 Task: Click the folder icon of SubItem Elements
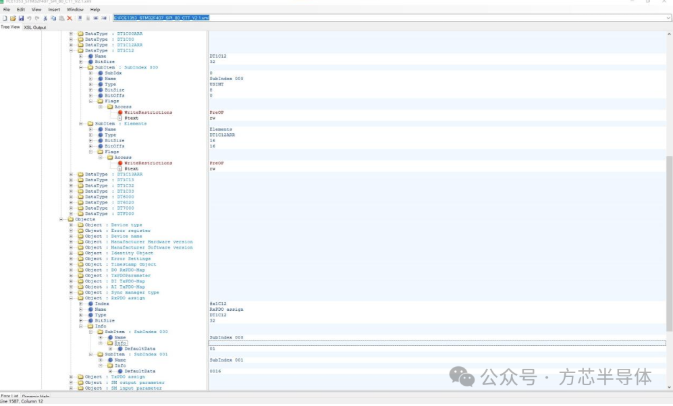(91, 124)
